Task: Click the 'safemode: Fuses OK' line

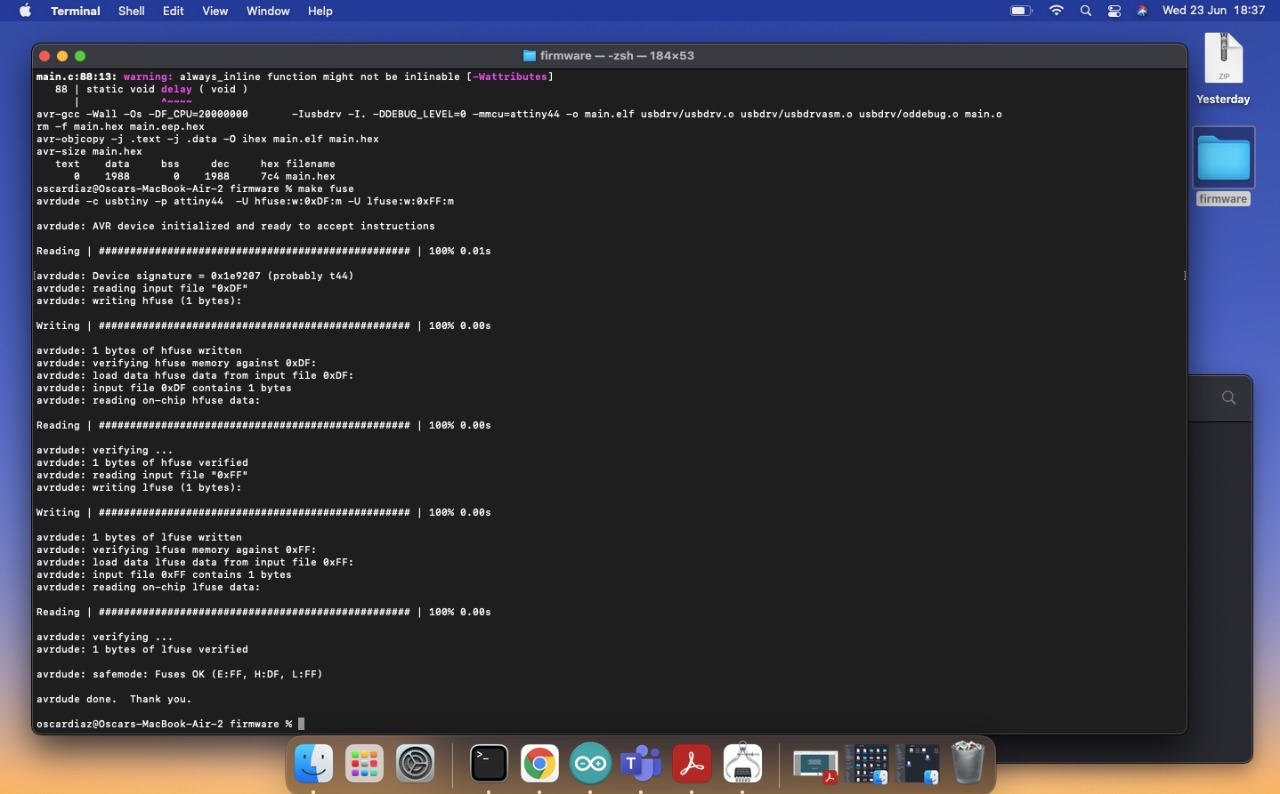Action: tap(179, 674)
